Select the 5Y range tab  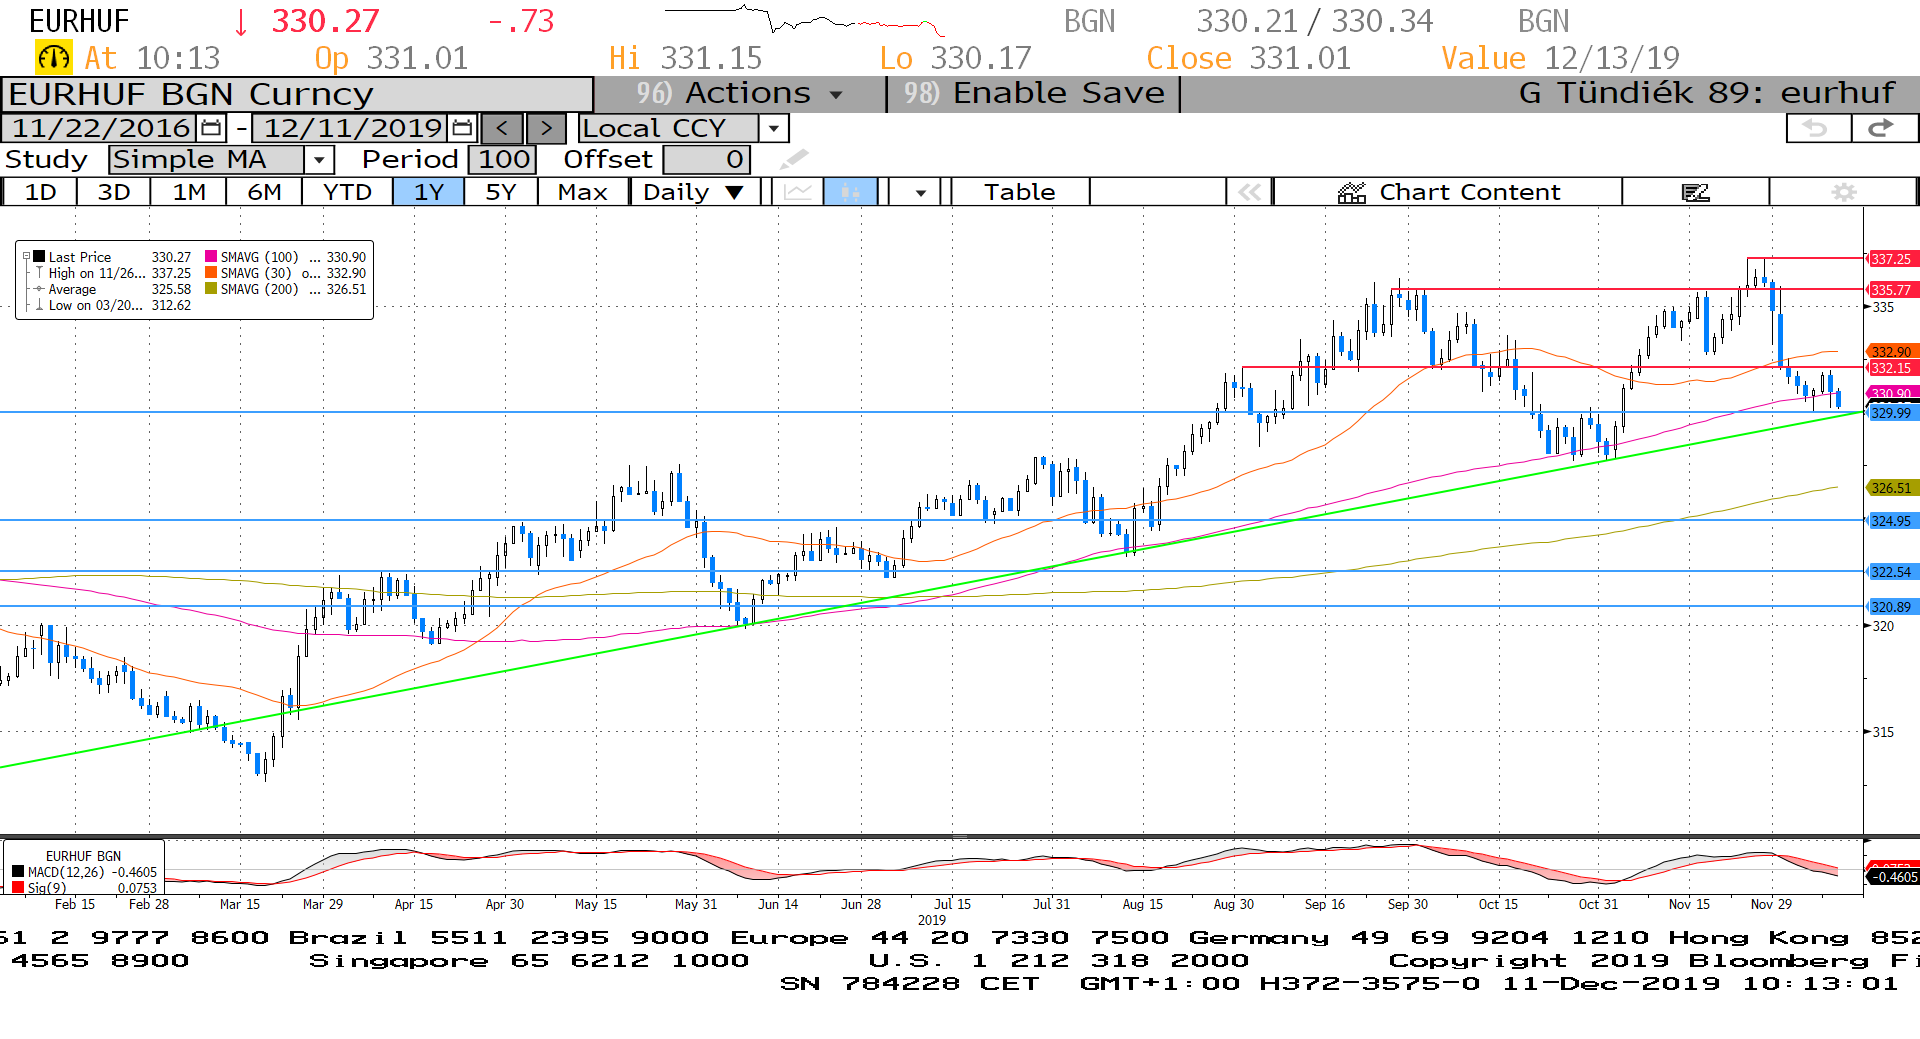pos(501,192)
